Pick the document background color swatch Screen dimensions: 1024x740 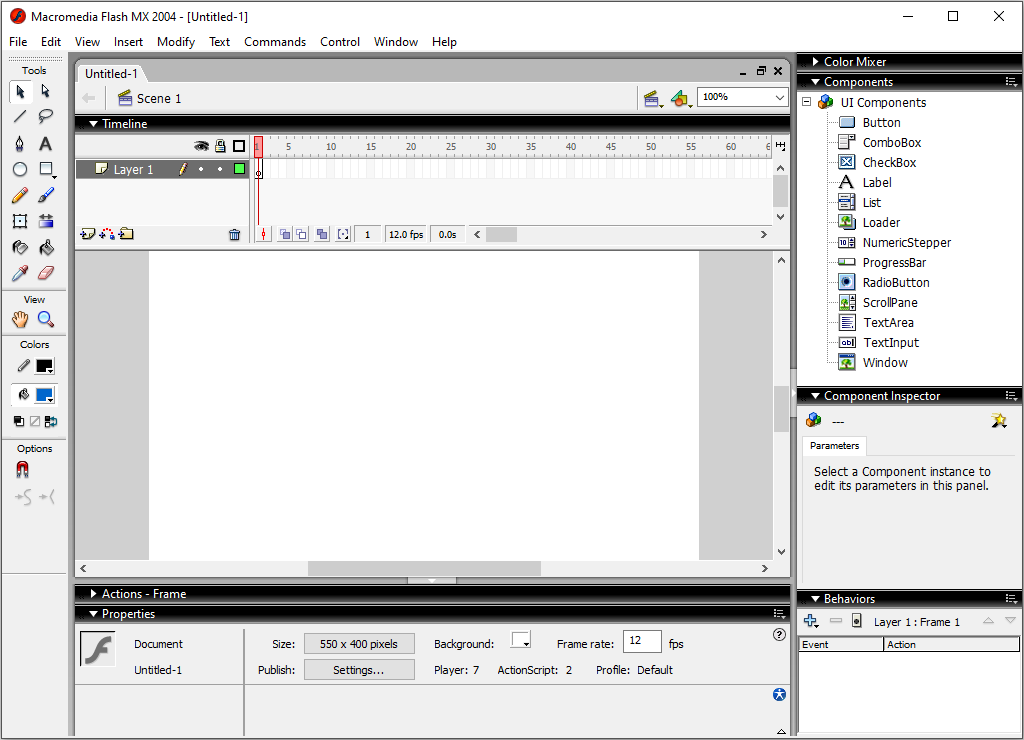[x=520, y=639]
